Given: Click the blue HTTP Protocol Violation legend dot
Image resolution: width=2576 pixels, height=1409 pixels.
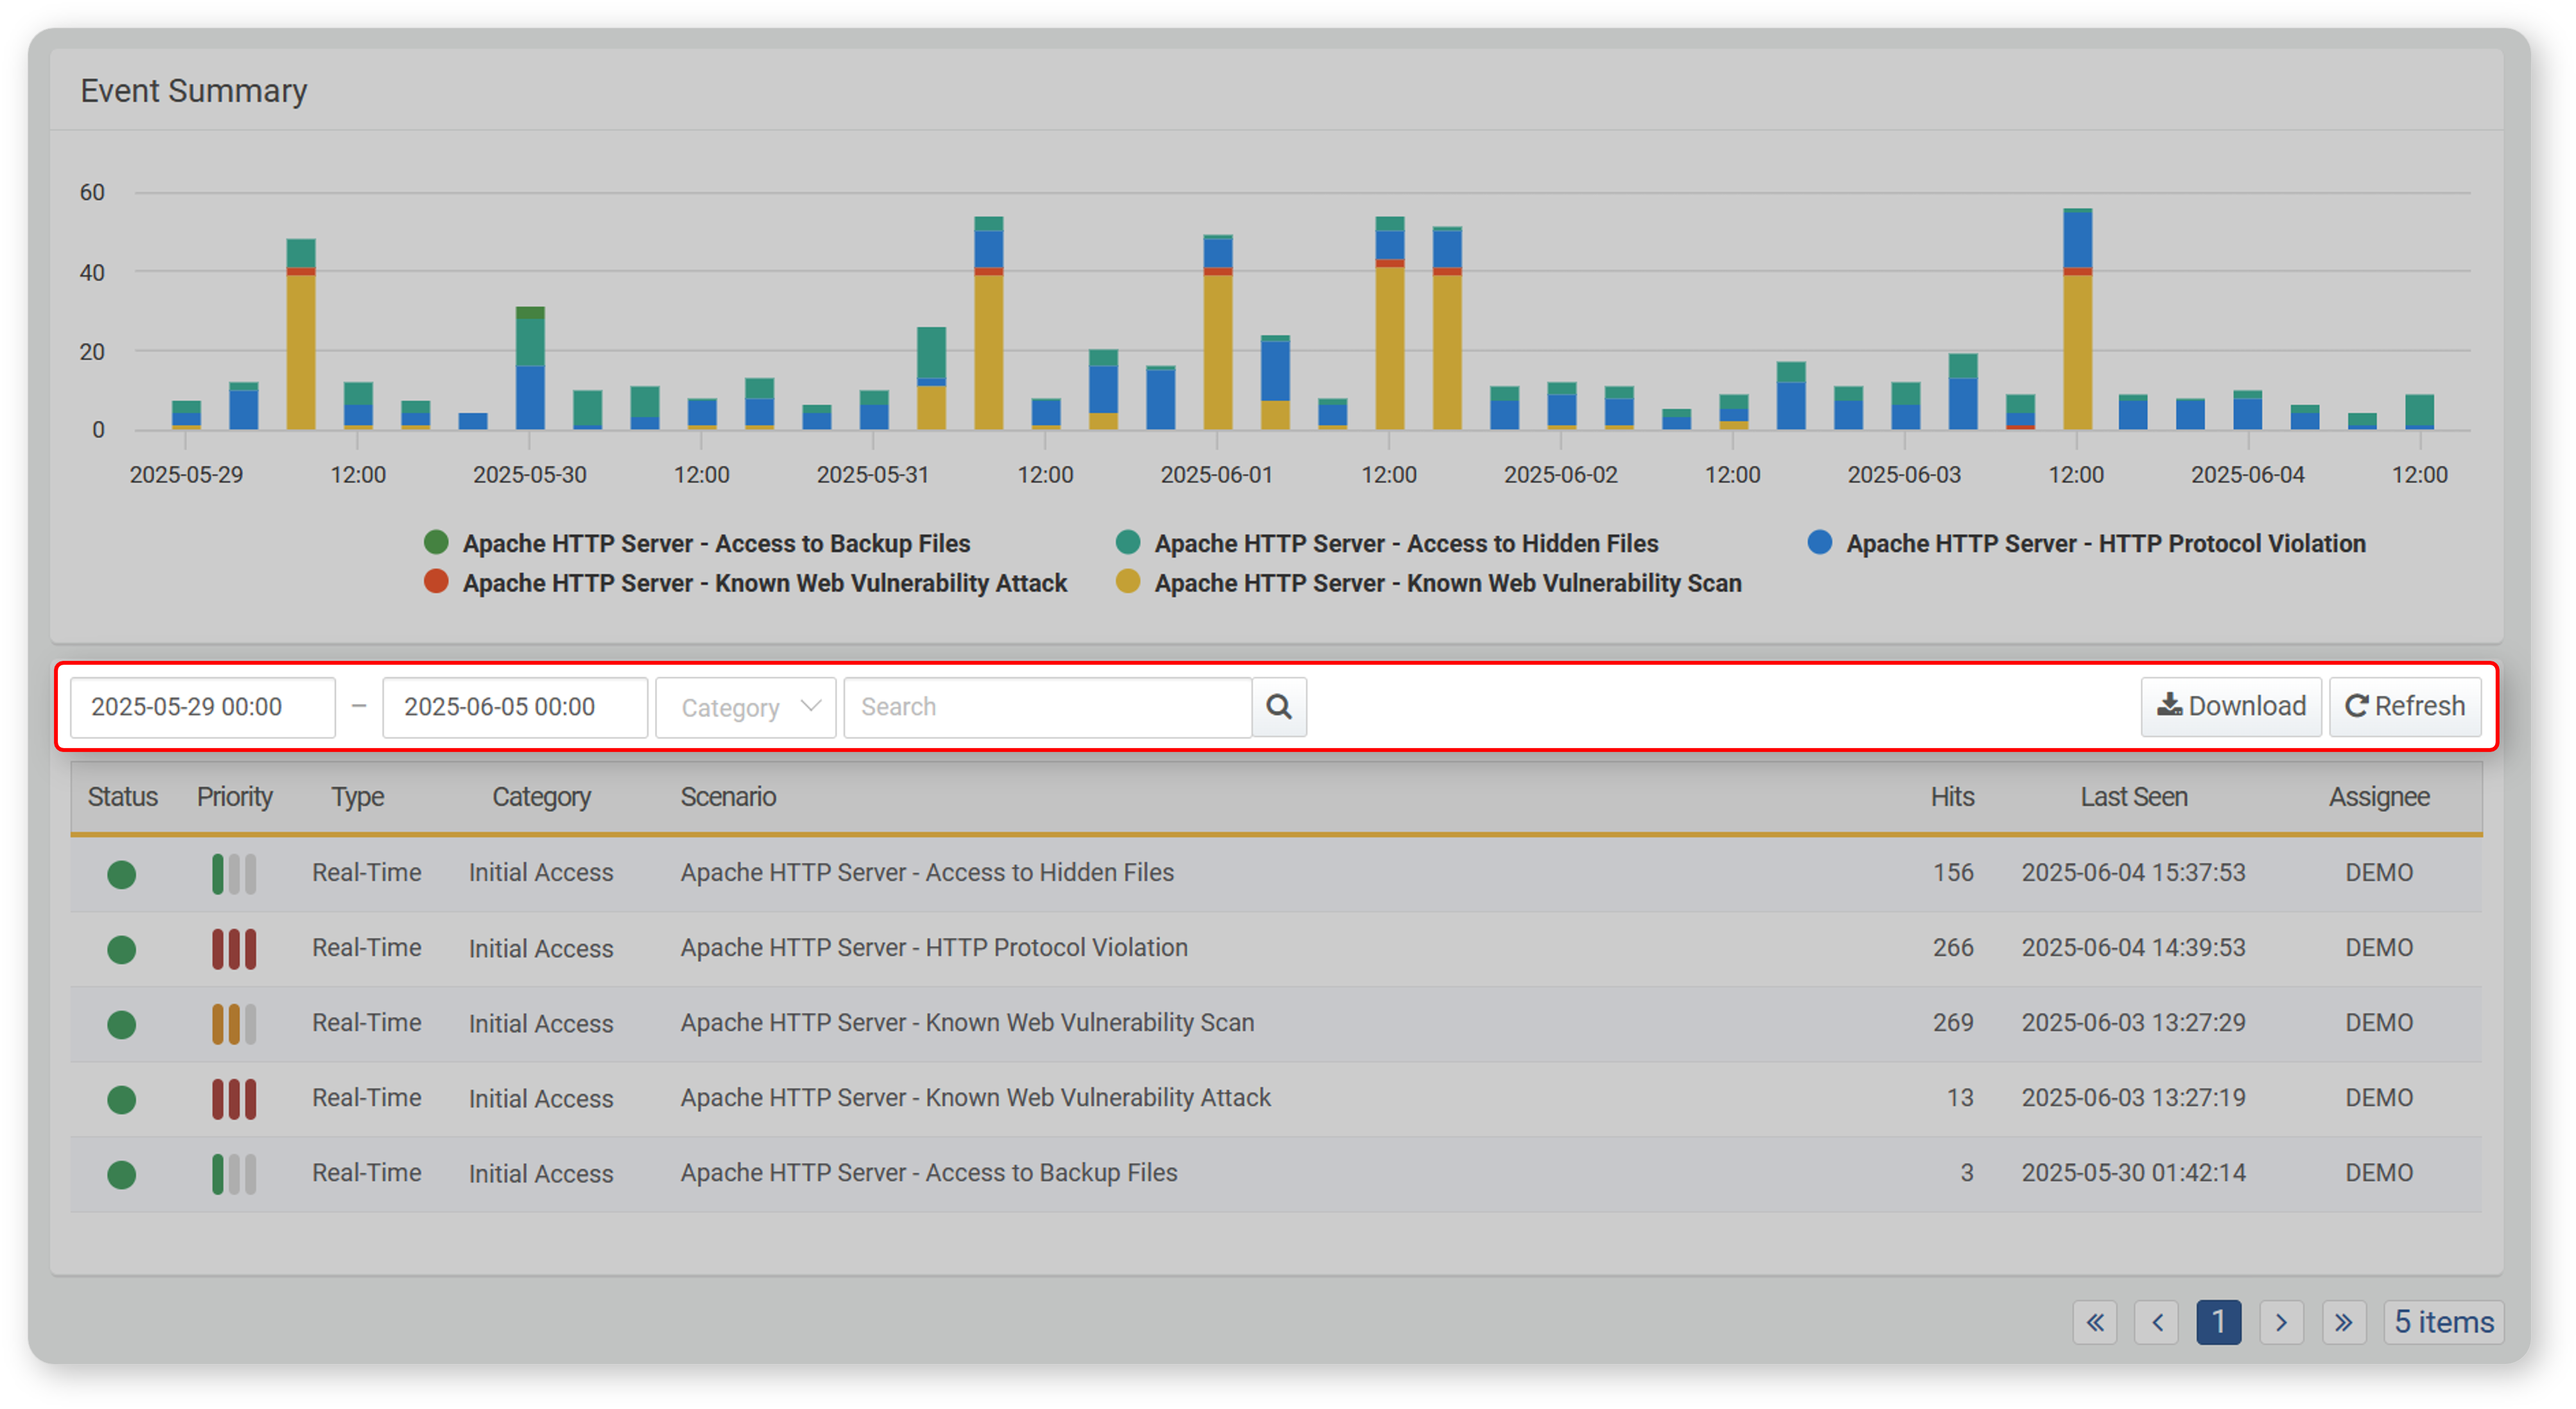Looking at the screenshot, I should point(1820,542).
